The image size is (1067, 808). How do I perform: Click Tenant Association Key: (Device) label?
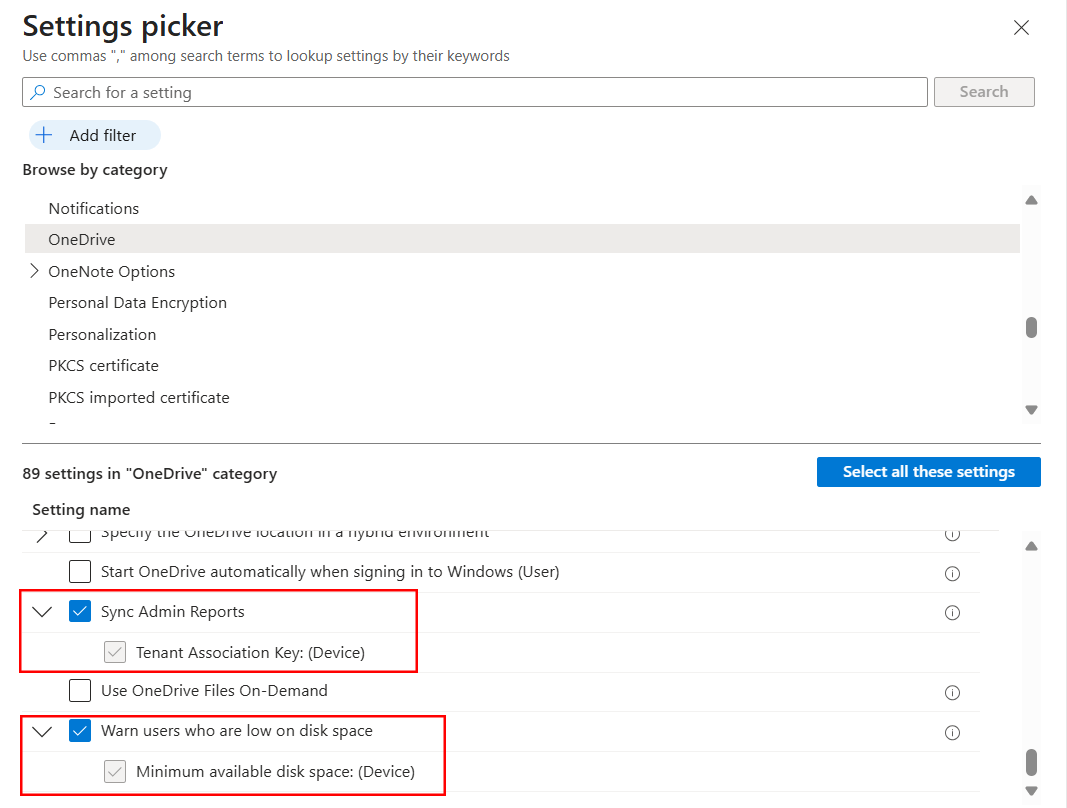(x=250, y=653)
